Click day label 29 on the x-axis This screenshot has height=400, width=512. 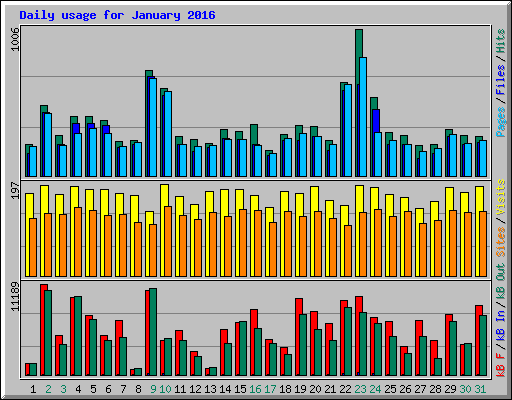coord(450,389)
